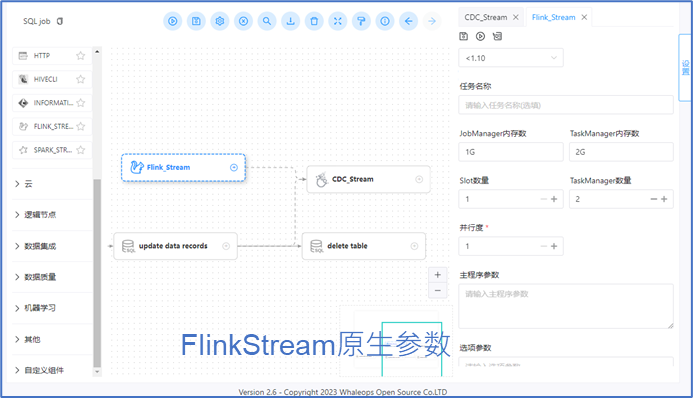Click the format painter icon in toolbar
Screen dimensions: 693x398
click(361, 21)
